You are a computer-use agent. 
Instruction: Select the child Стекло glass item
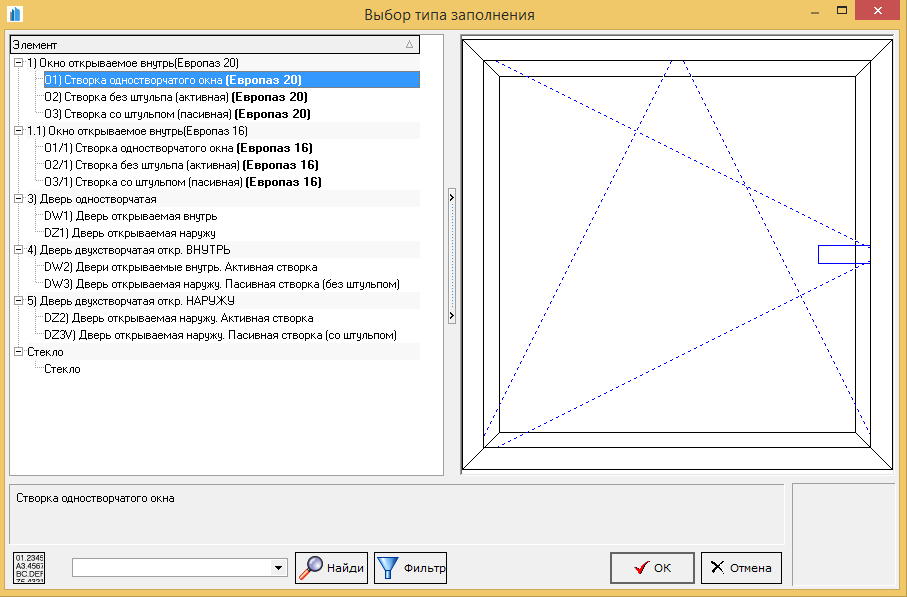pos(62,368)
